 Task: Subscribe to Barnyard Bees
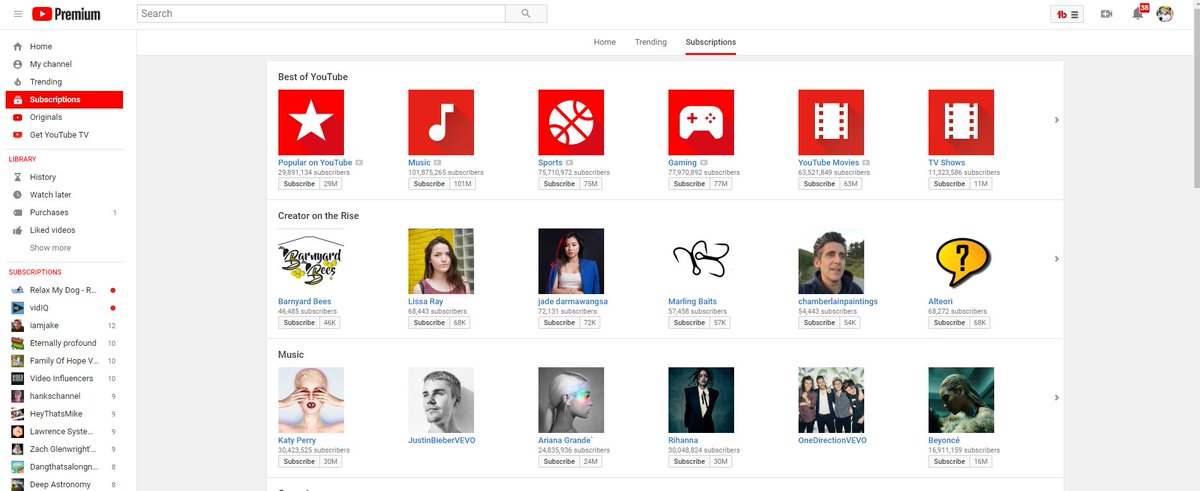click(x=299, y=323)
